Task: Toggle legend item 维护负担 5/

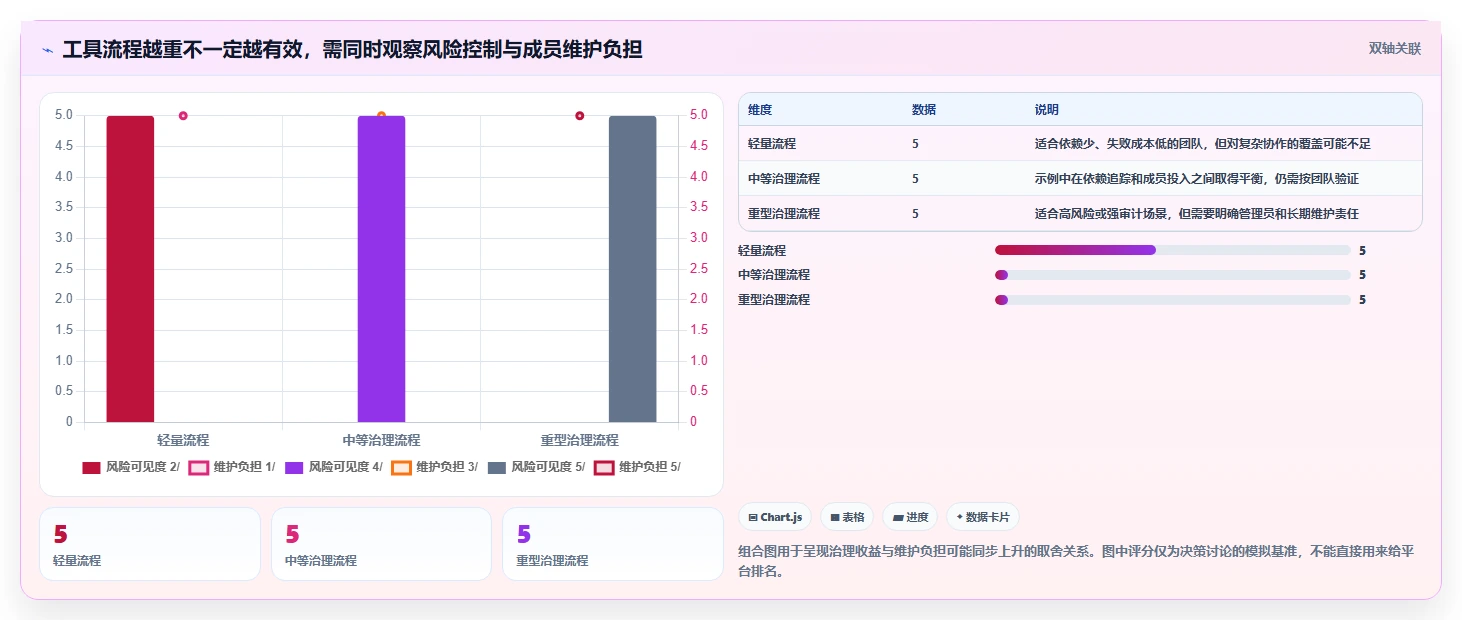Action: point(638,467)
